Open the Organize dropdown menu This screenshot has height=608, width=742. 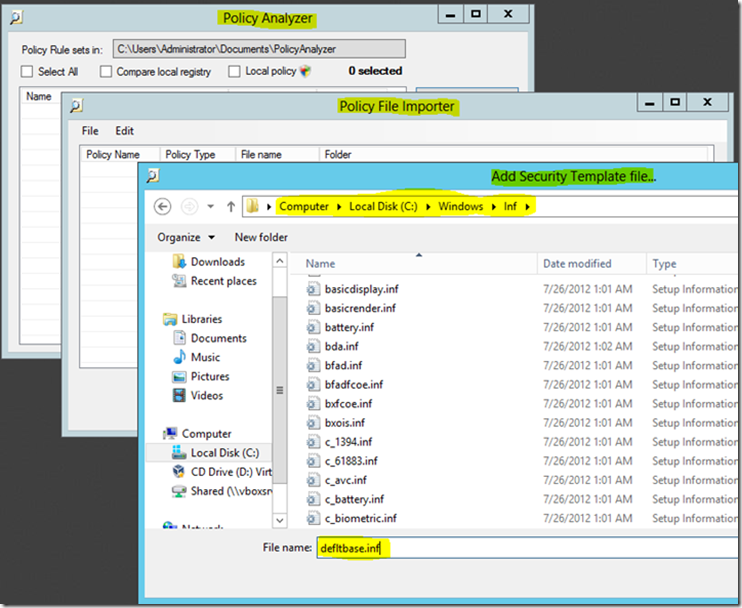tap(186, 238)
